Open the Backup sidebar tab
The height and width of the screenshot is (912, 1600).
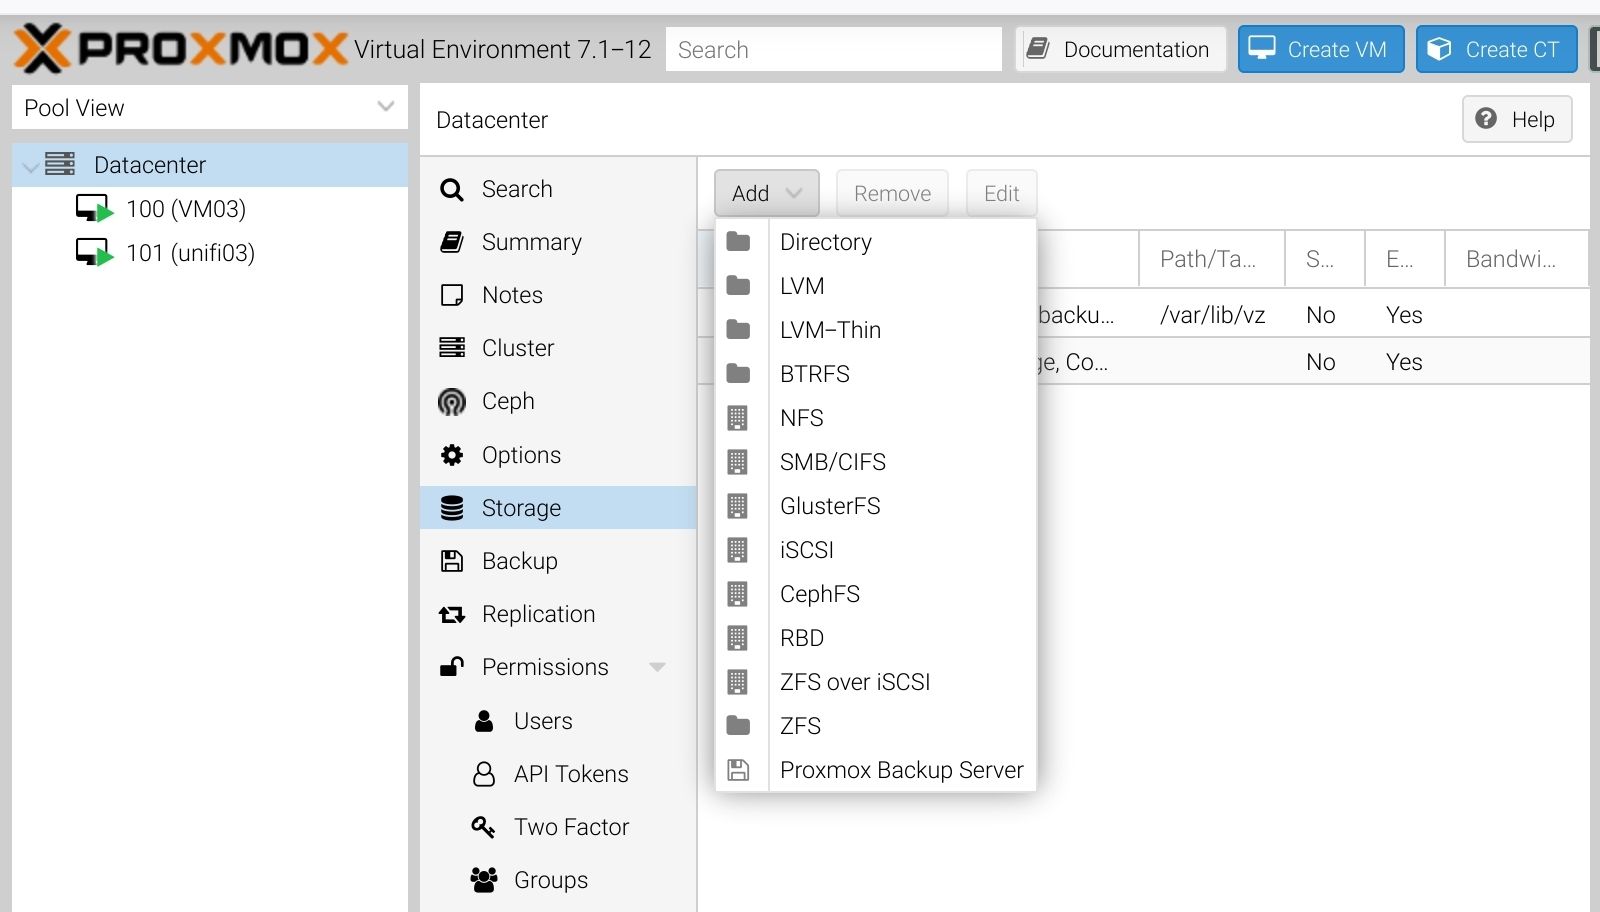558,561
